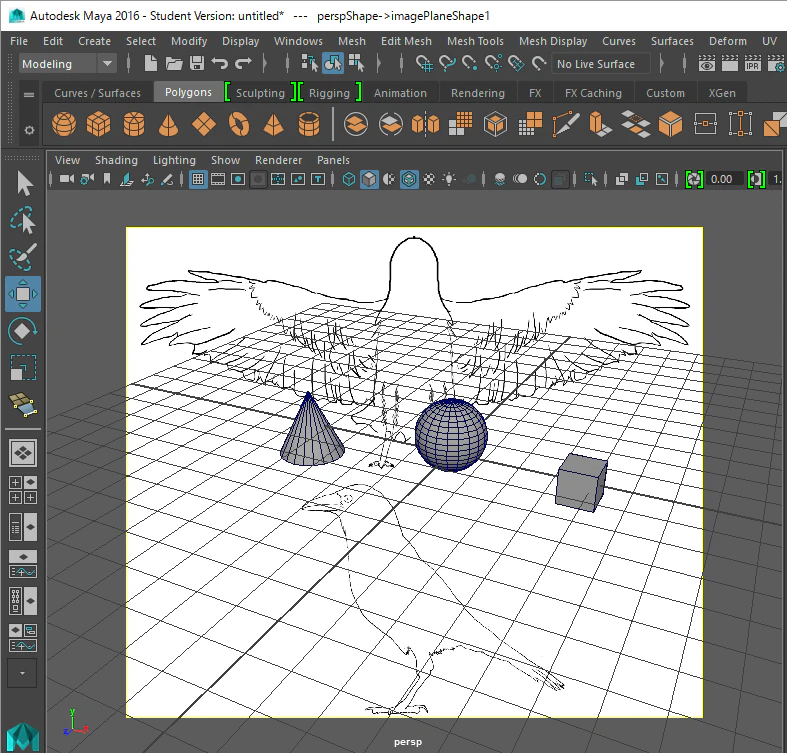This screenshot has height=753, width=787.
Task: Expand the panel layout arrow dropdown
Action: (23, 673)
